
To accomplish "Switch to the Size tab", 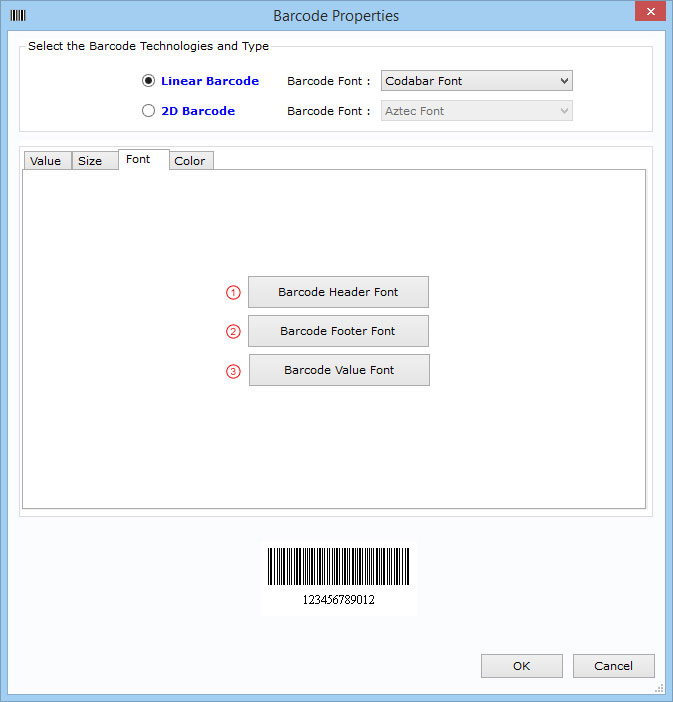I will 94,161.
